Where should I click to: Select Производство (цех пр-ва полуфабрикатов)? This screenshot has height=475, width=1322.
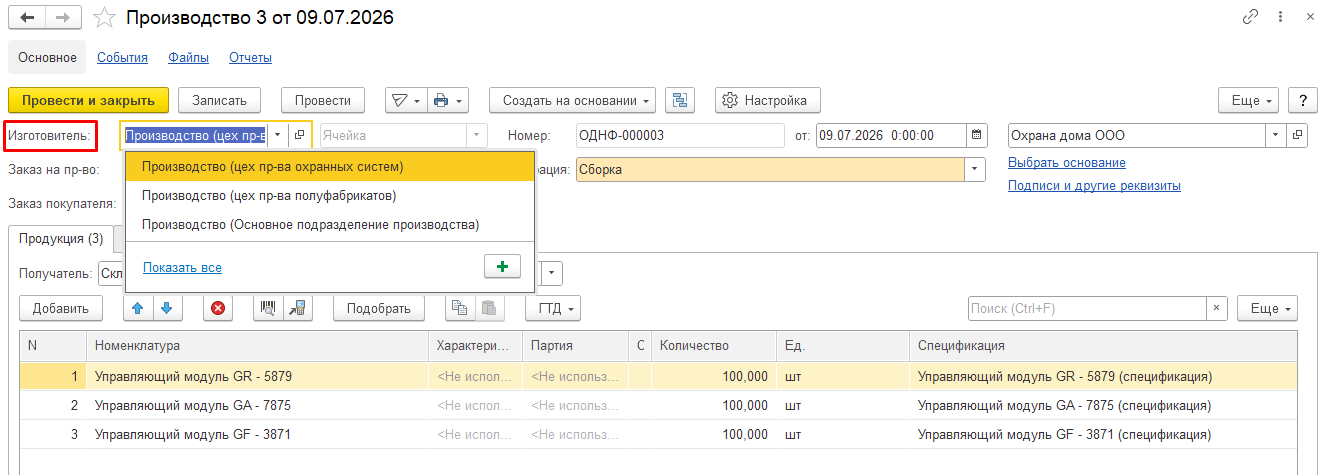click(330, 195)
